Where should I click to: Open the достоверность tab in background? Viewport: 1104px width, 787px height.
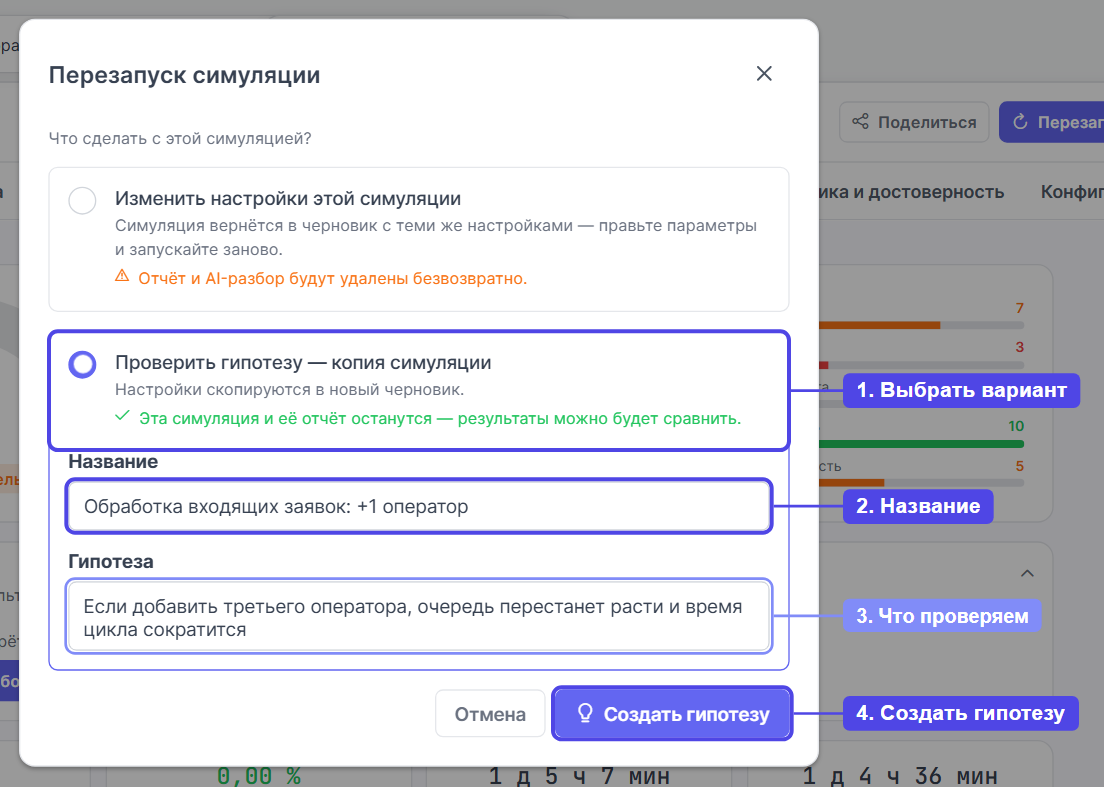[910, 192]
